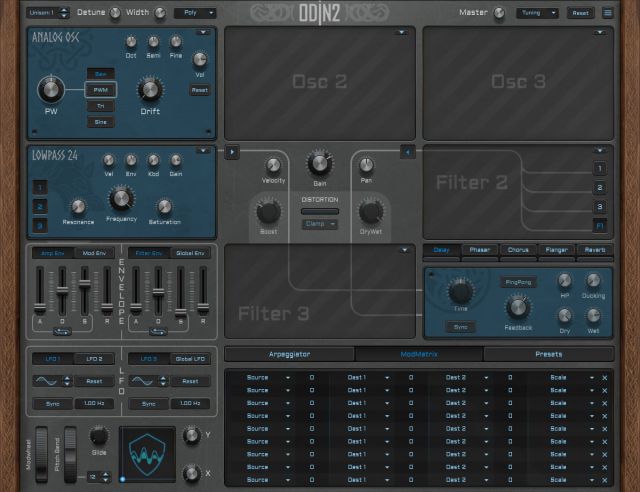Click the distortion DryWet knob
The width and height of the screenshot is (640, 492).
(x=371, y=212)
